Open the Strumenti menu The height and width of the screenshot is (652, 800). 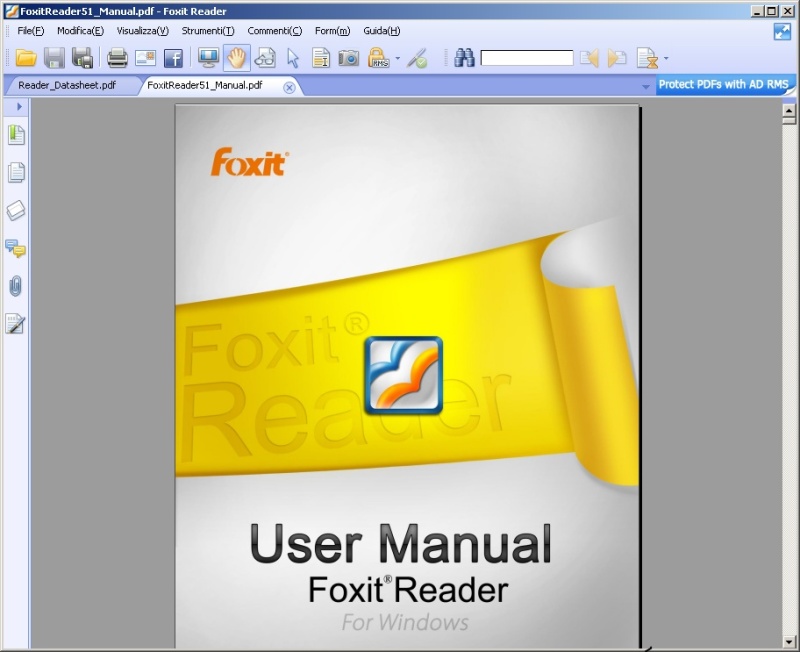[x=208, y=31]
